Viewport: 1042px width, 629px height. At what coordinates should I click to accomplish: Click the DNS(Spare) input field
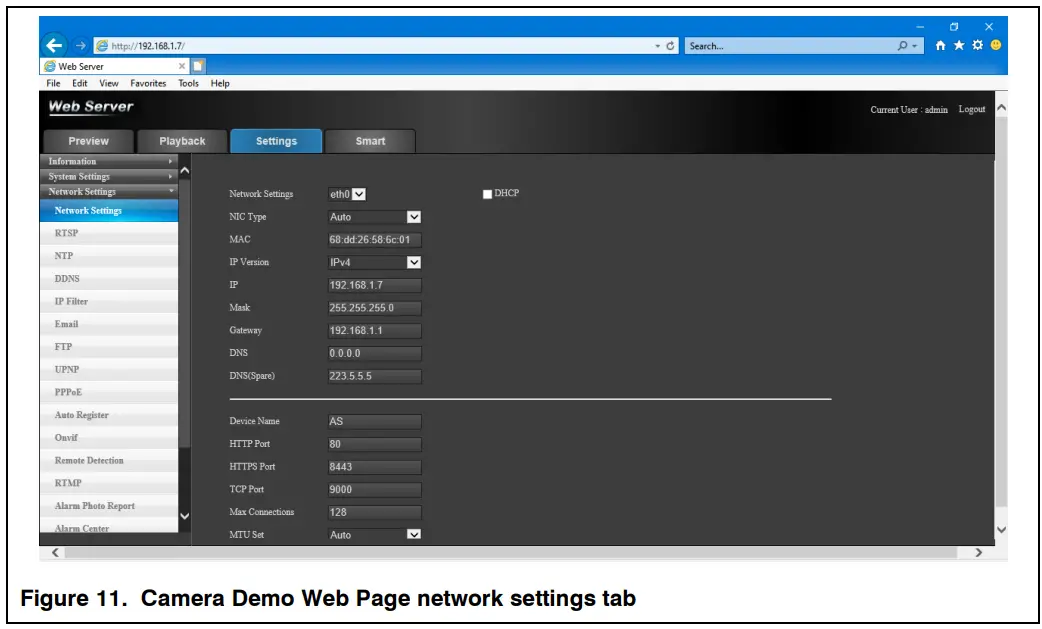(375, 376)
